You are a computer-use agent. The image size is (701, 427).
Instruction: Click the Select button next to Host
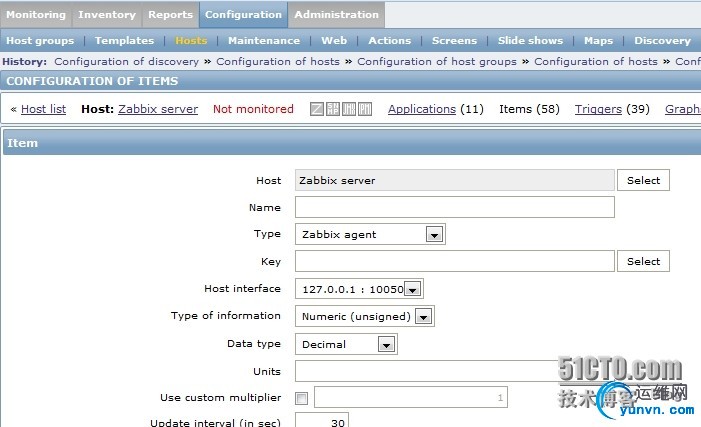click(643, 180)
